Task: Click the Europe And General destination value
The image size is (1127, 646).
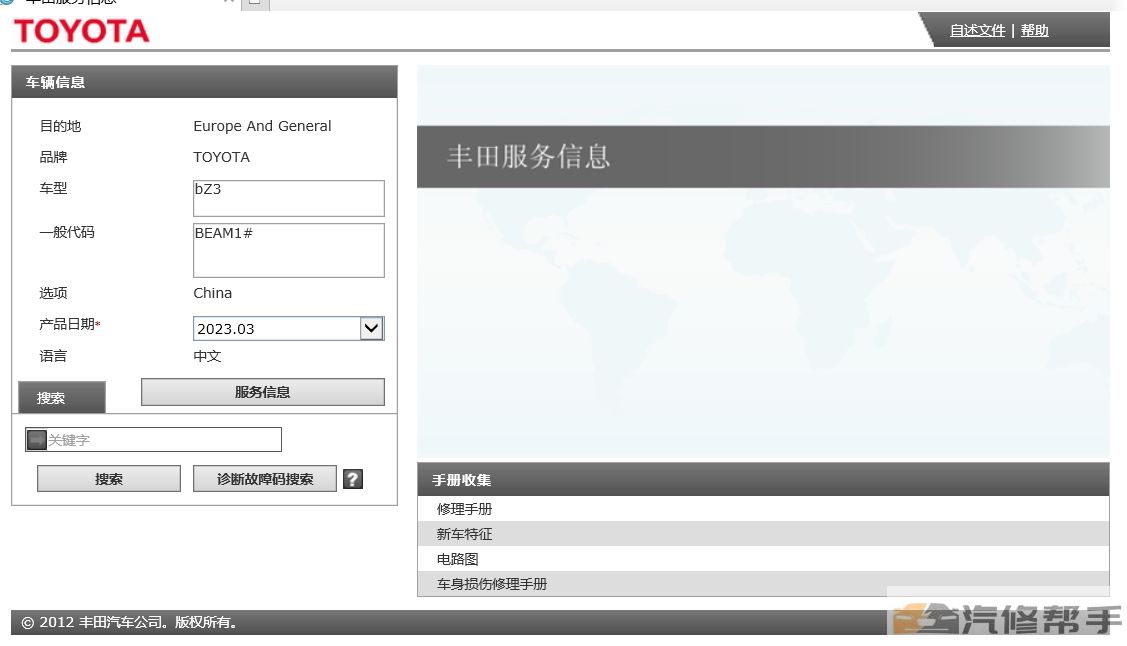Action: [262, 126]
